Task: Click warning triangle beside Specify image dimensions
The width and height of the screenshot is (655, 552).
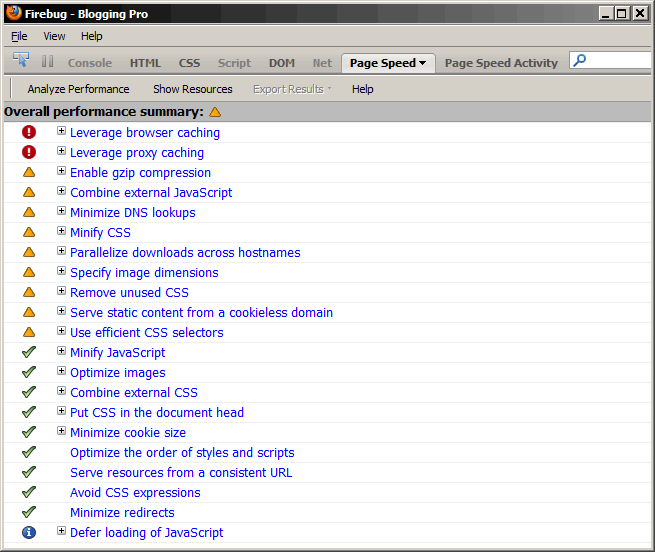Action: point(29,272)
